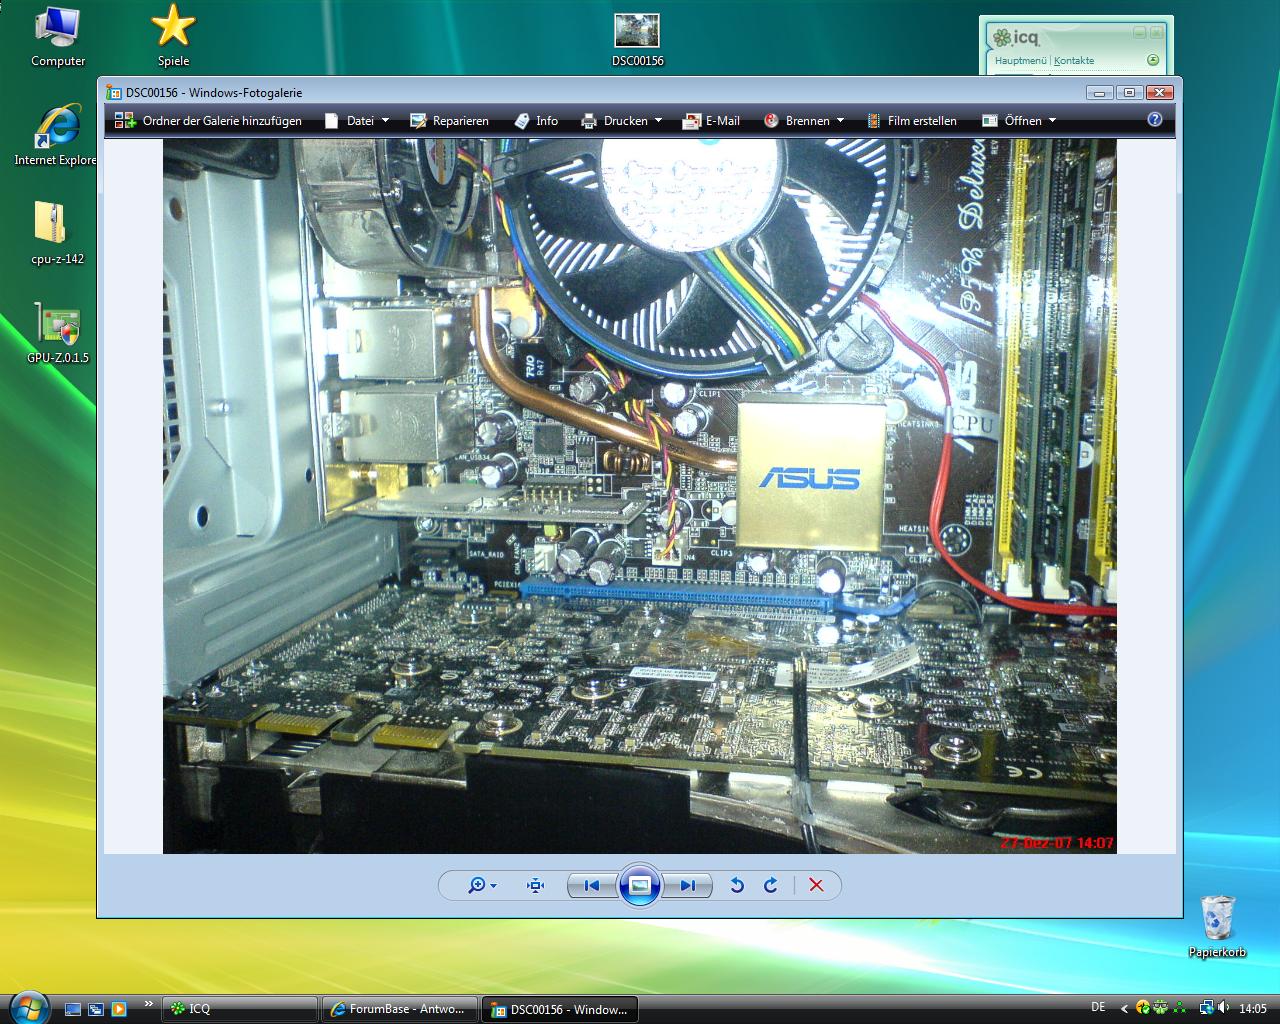Click the displayed motherboard photo
Screen dimensions: 1280x1024
coord(639,496)
